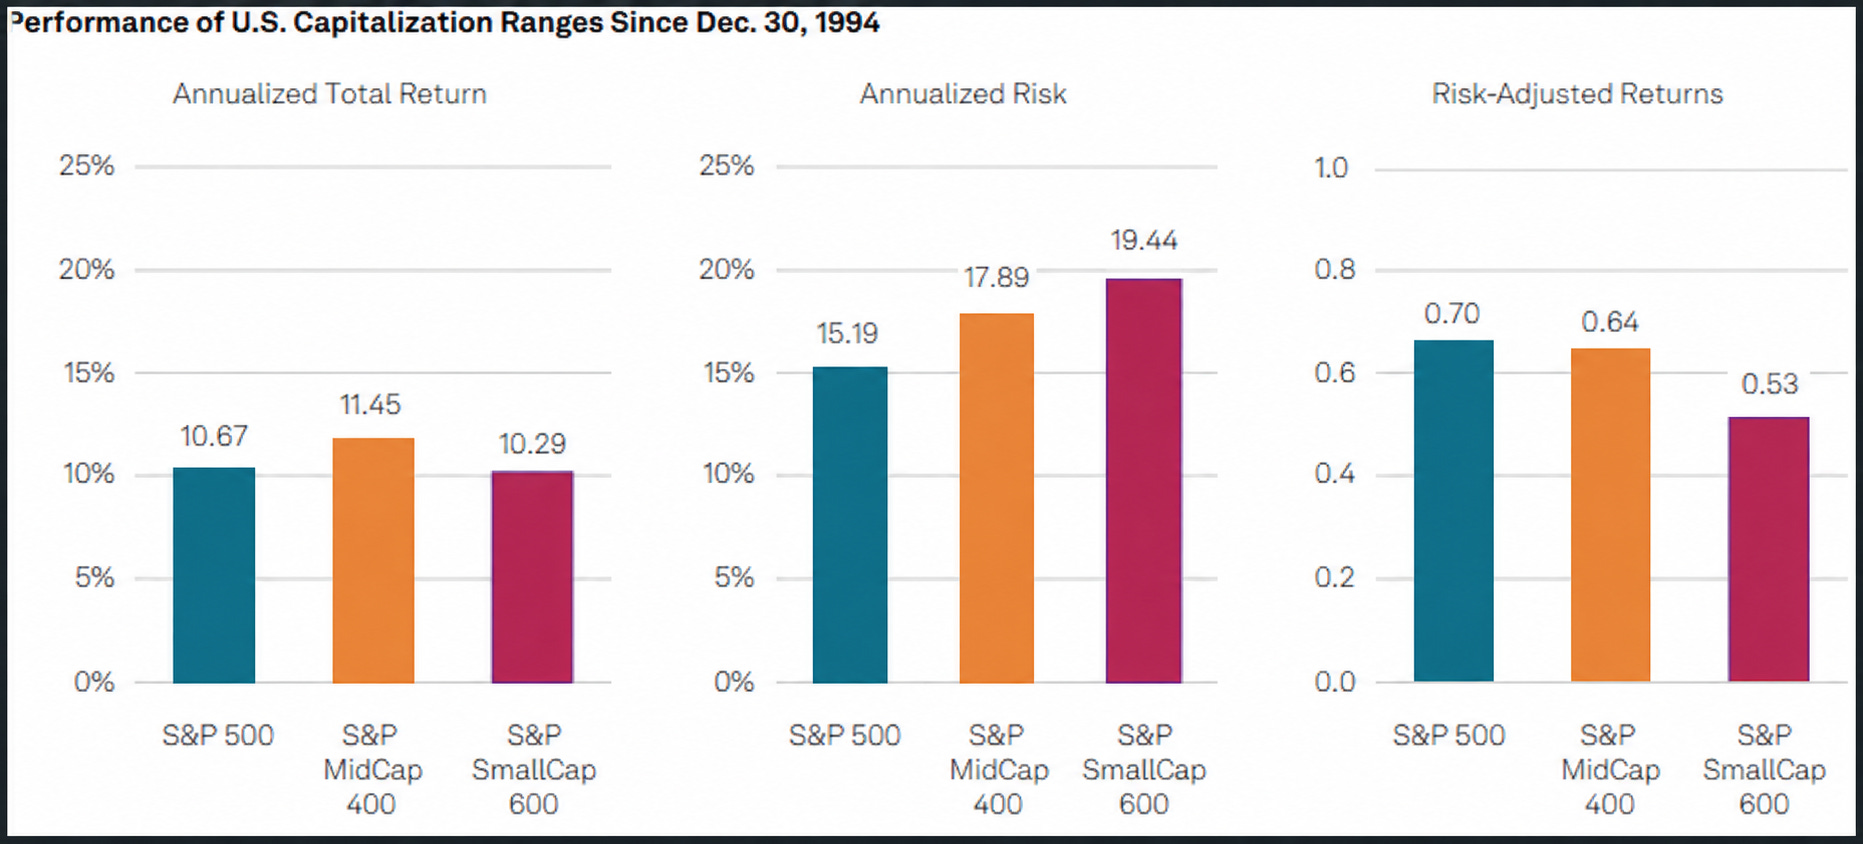This screenshot has height=844, width=1863.
Task: Click the Annualized Risk chart title
Action: [963, 94]
